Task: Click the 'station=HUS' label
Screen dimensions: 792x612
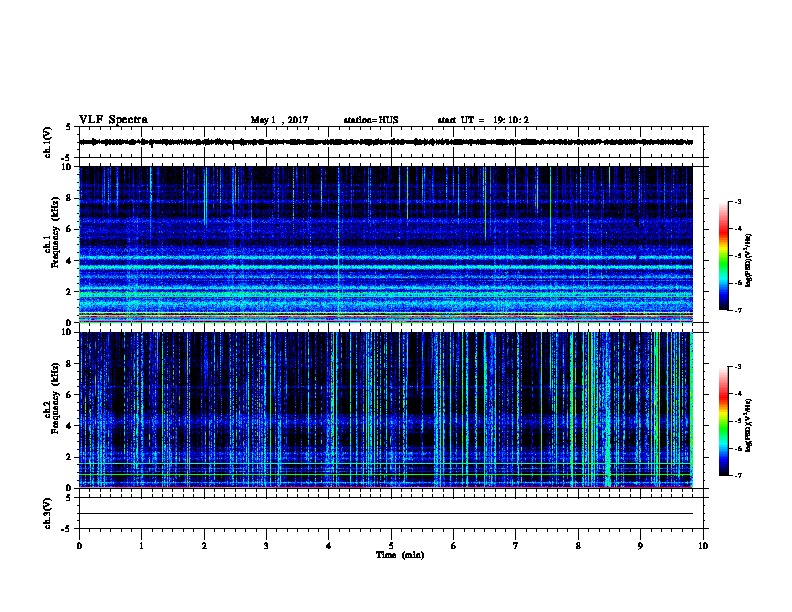Action: pos(371,120)
